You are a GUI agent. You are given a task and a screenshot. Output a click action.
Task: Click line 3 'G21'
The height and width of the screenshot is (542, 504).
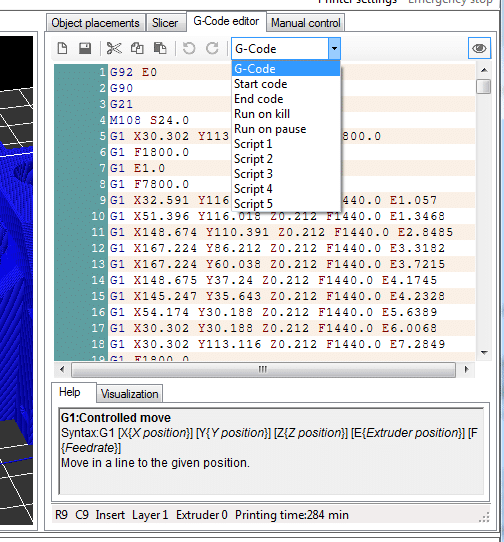121,104
